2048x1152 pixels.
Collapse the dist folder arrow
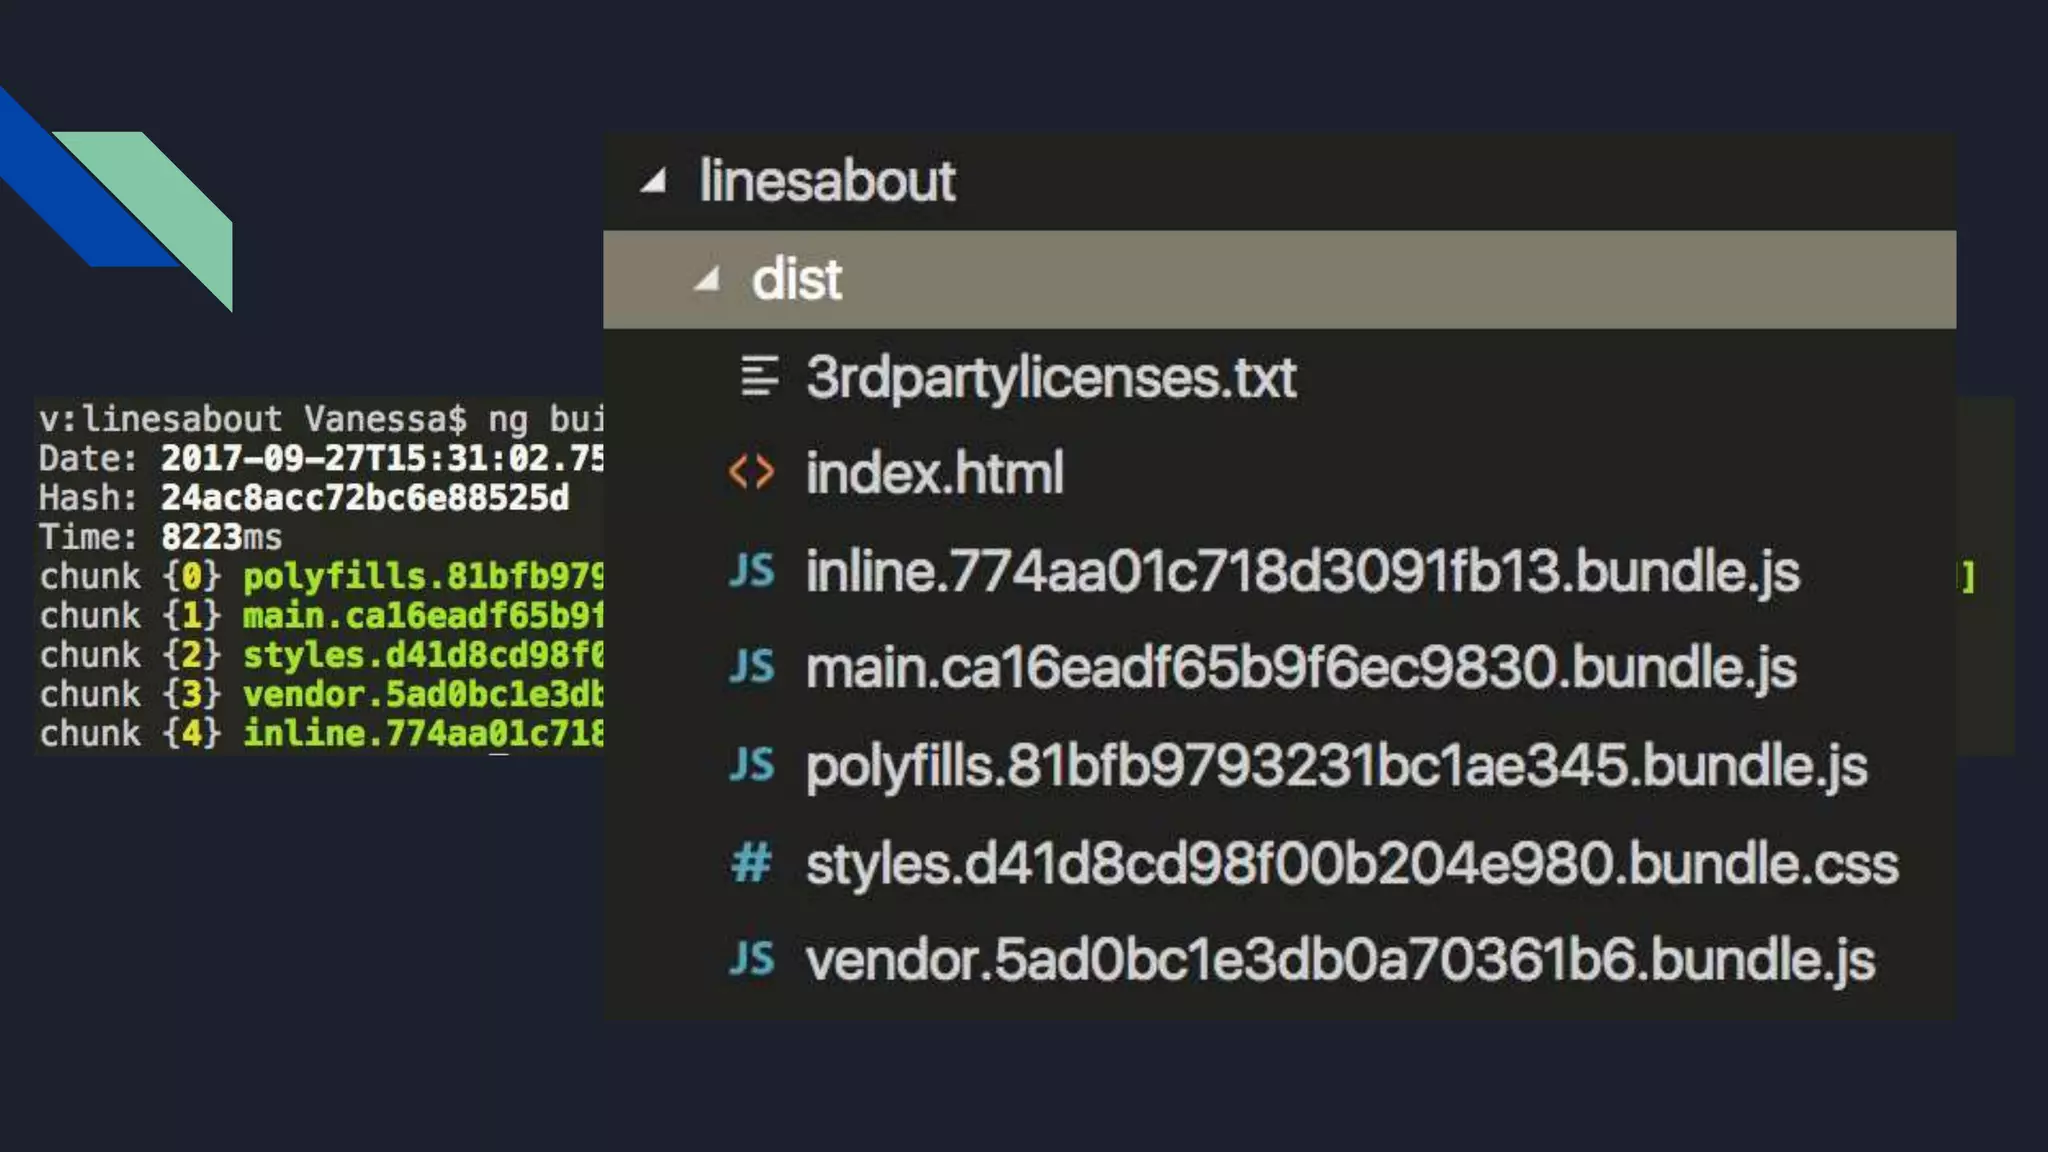[x=708, y=279]
